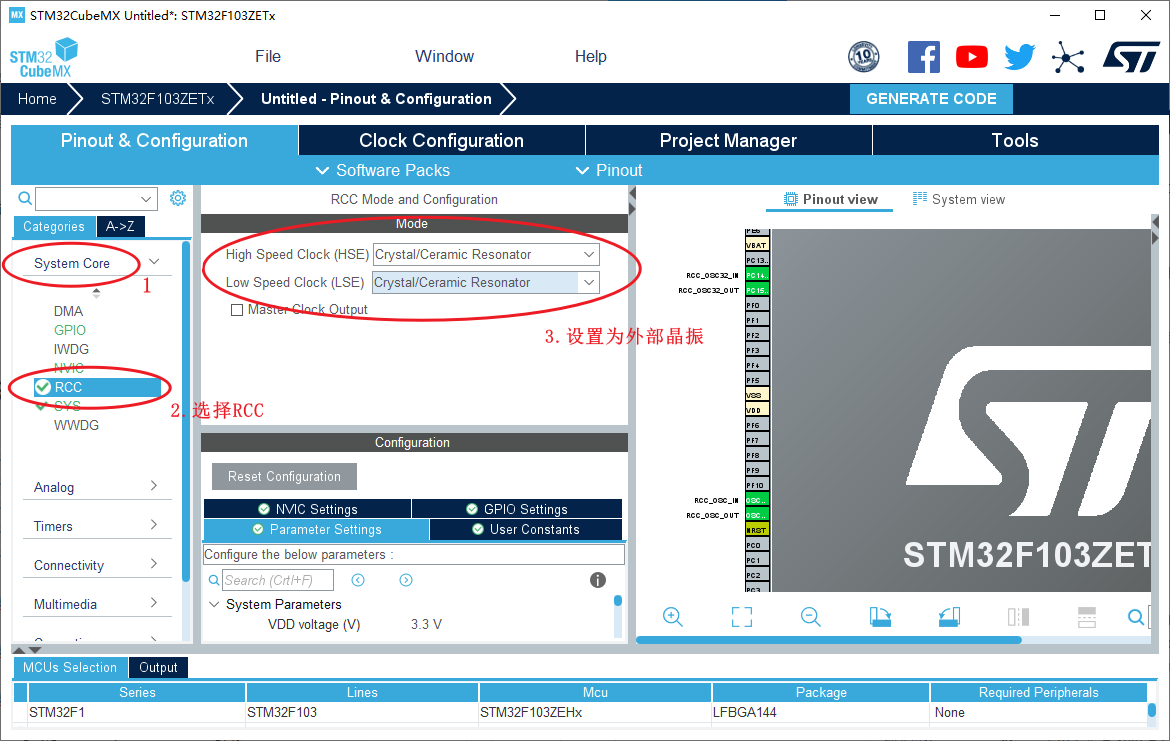Zoom out of the pinout view
The image size is (1170, 741).
point(810,616)
